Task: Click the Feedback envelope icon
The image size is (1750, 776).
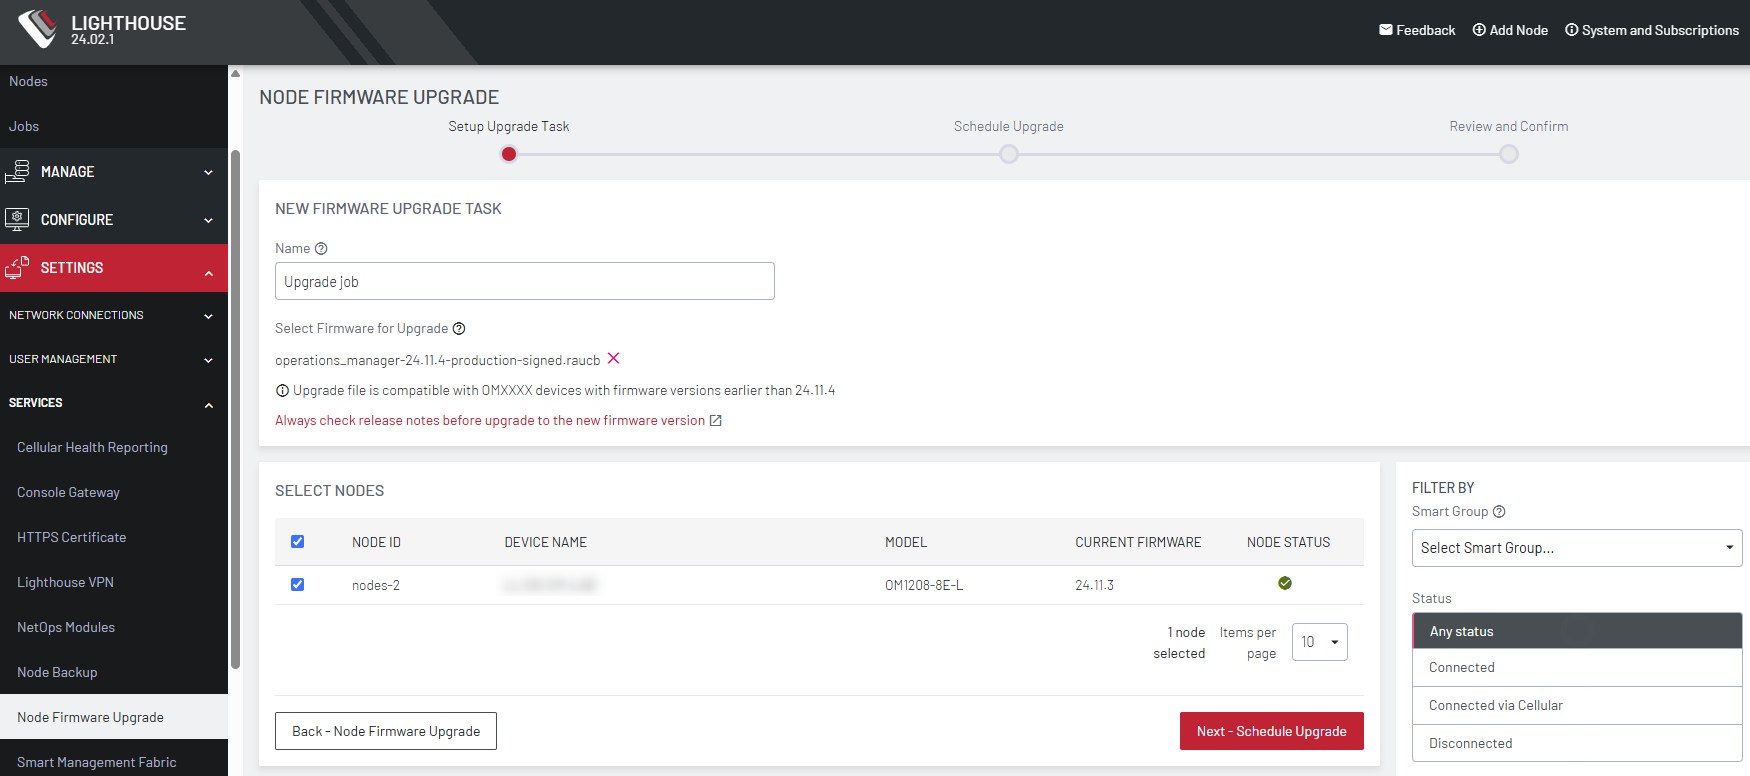Action: tap(1385, 30)
